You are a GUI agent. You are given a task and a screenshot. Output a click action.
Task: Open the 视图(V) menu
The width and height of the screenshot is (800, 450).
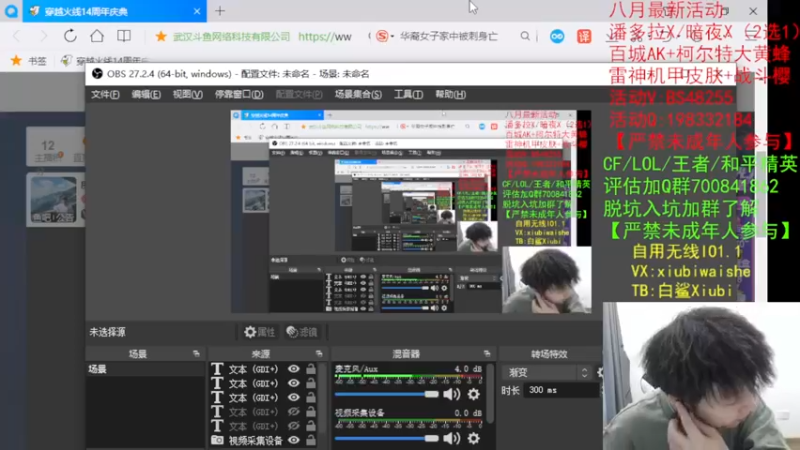(187, 94)
